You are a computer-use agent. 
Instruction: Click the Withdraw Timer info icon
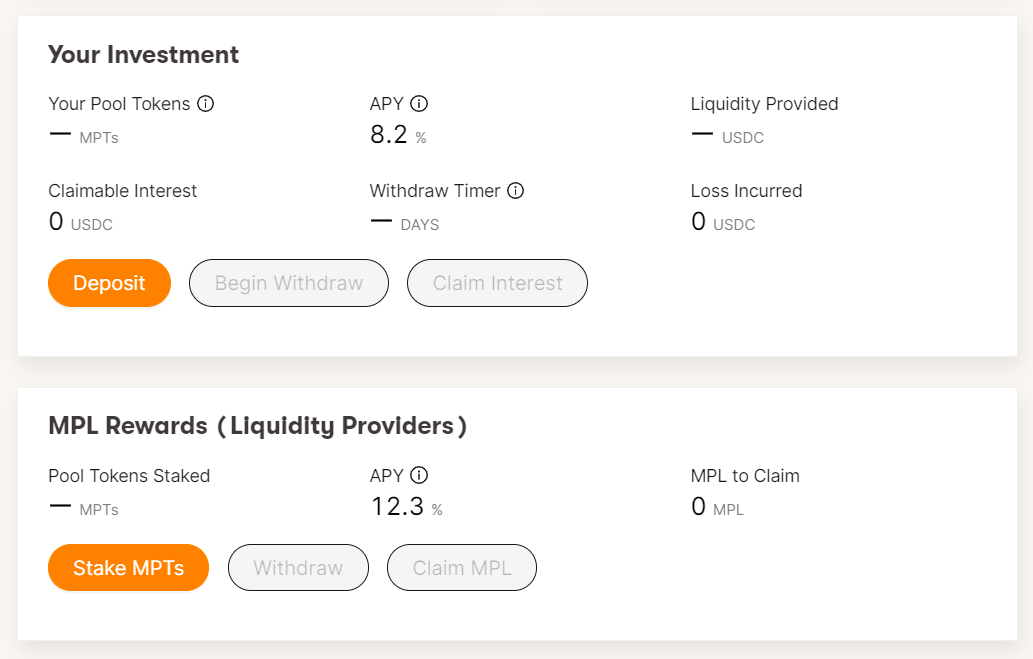coord(516,191)
